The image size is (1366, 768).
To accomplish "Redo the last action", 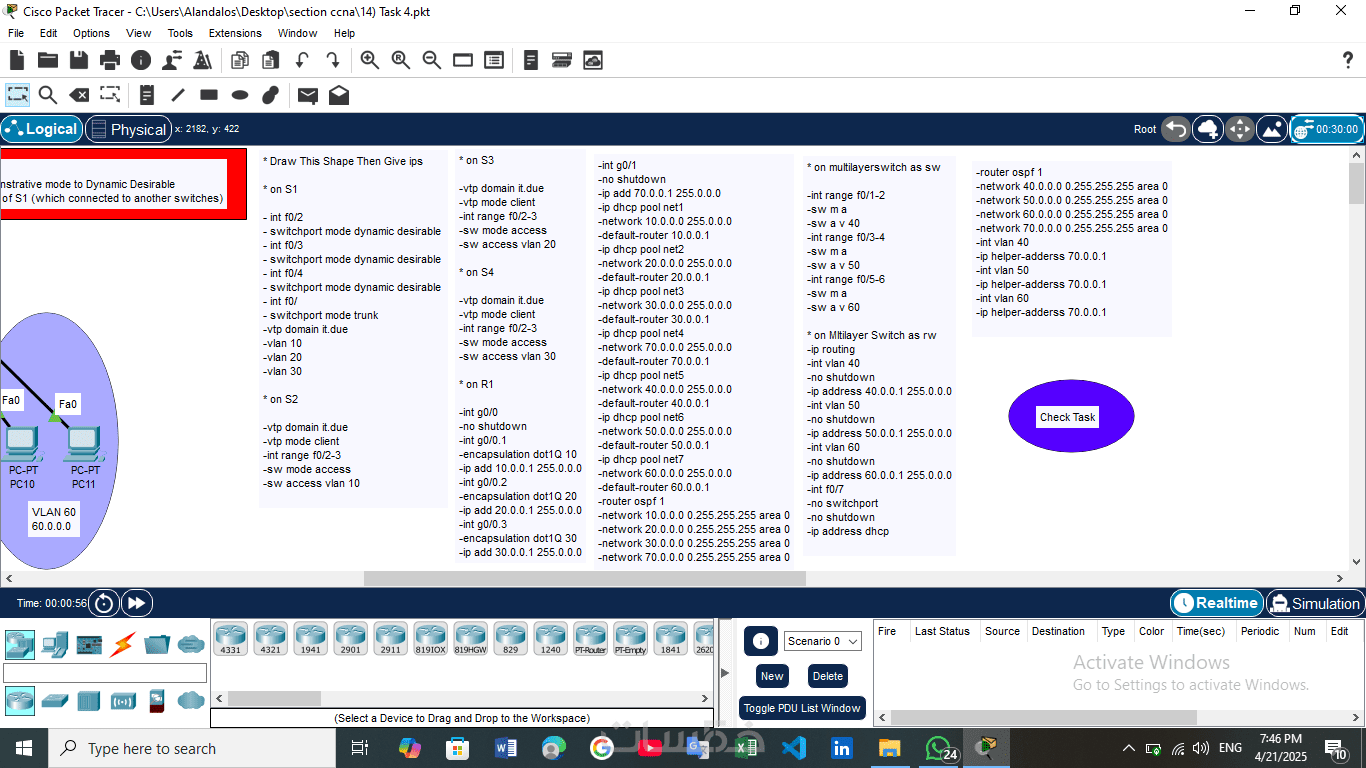I will tap(332, 60).
